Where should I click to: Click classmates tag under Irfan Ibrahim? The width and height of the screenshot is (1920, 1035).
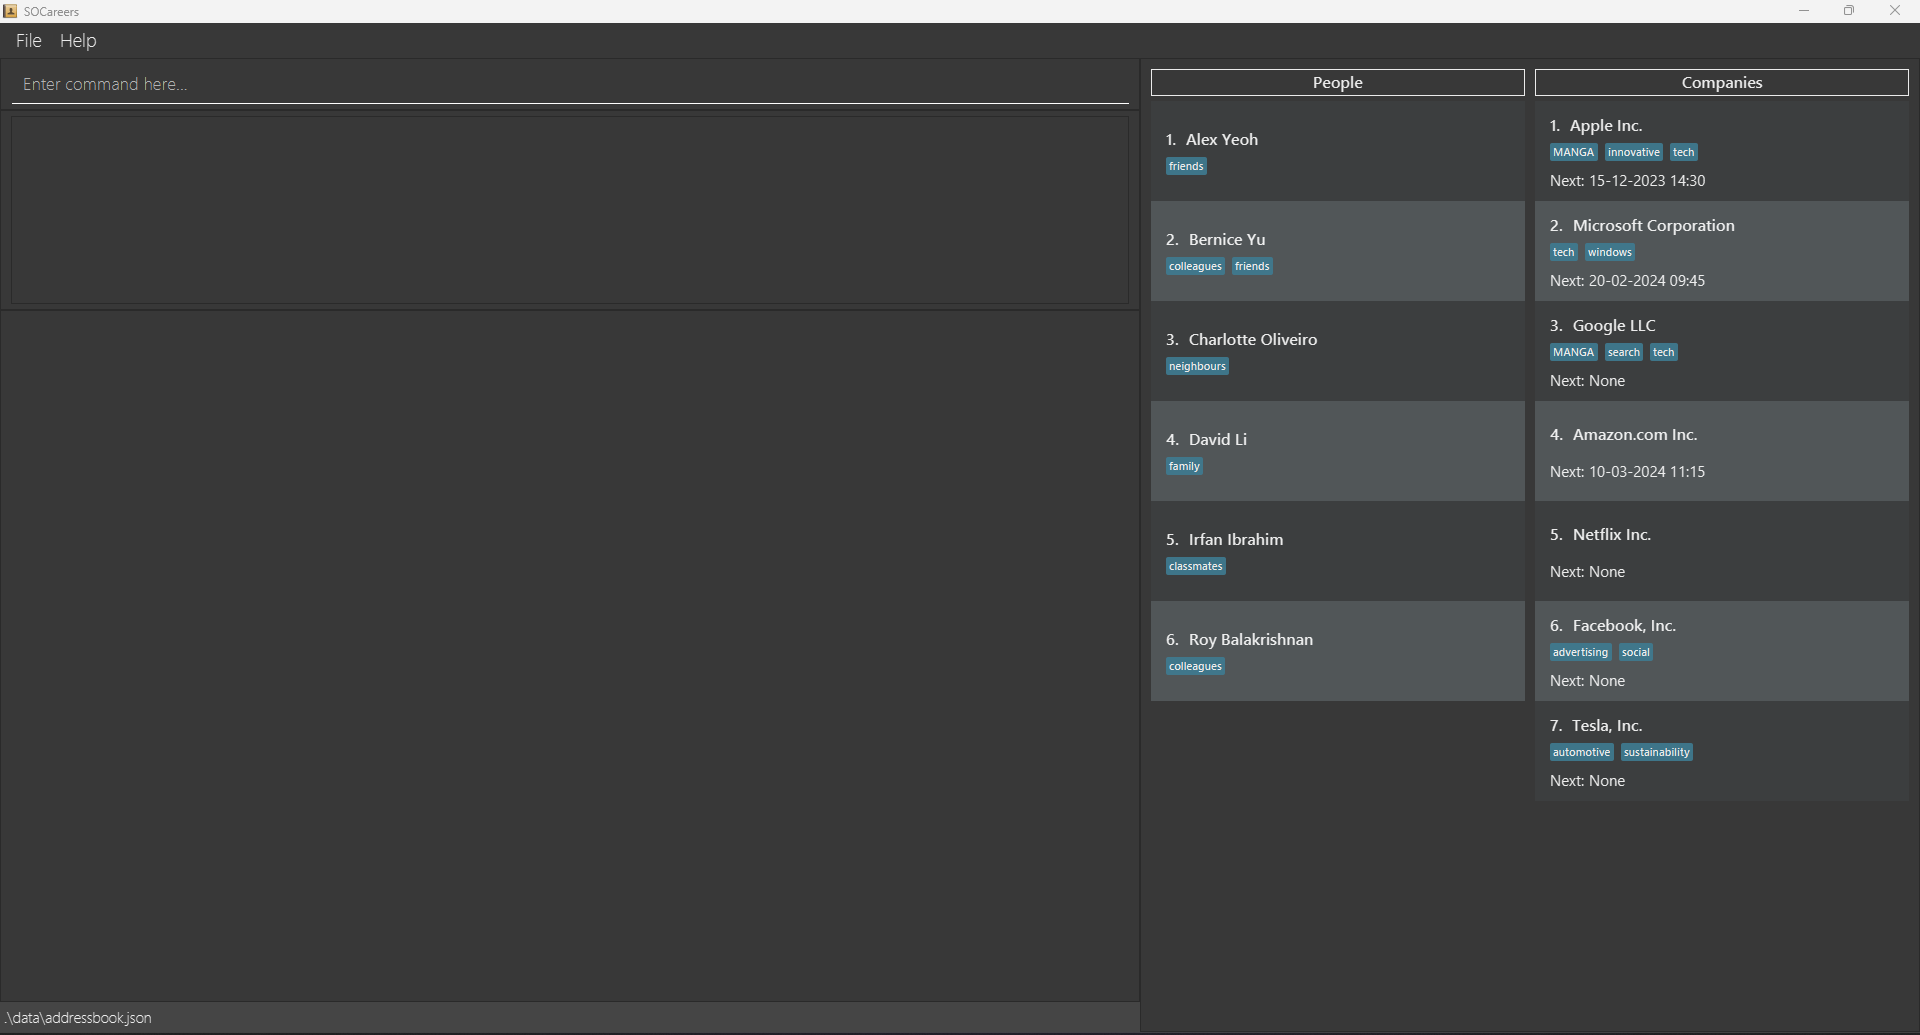(1195, 567)
